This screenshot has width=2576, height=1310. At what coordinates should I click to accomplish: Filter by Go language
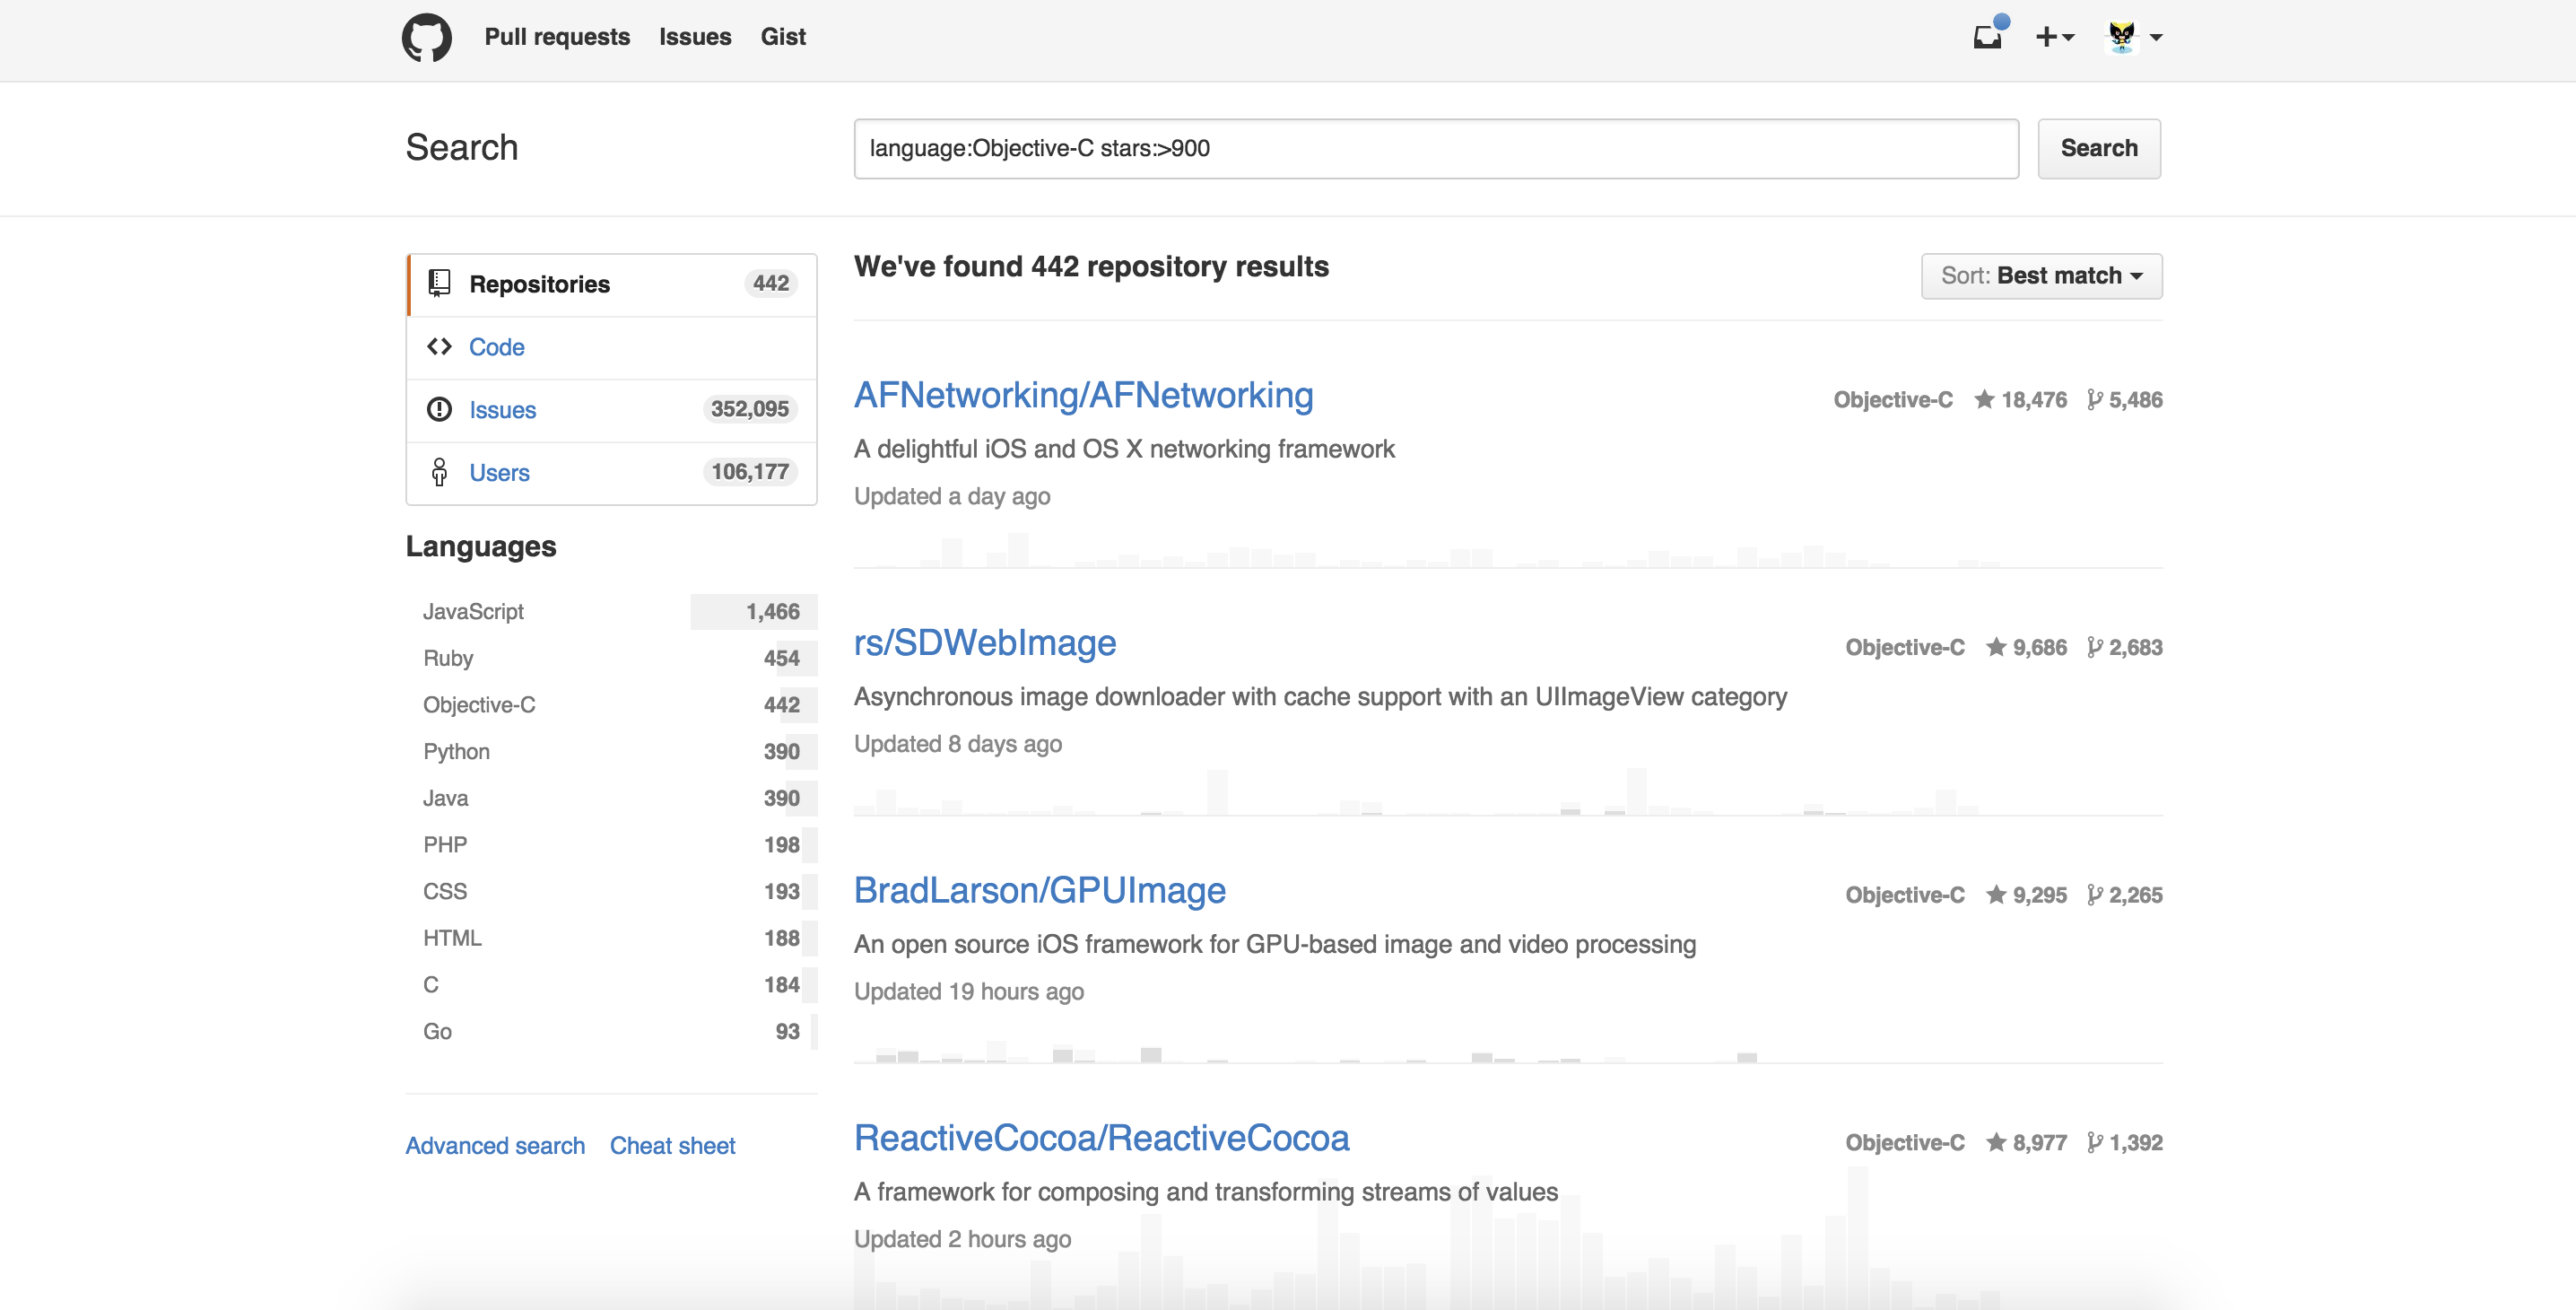click(611, 1032)
